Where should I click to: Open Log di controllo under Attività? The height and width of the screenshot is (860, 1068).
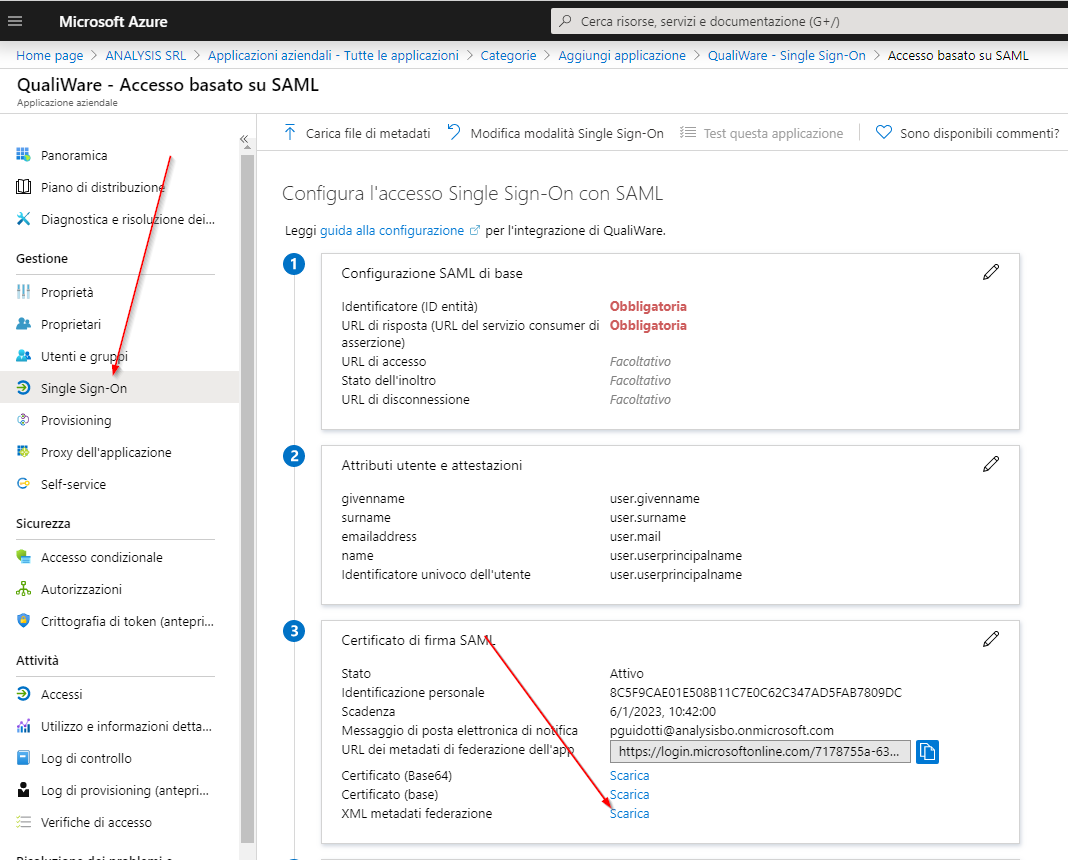pos(86,758)
